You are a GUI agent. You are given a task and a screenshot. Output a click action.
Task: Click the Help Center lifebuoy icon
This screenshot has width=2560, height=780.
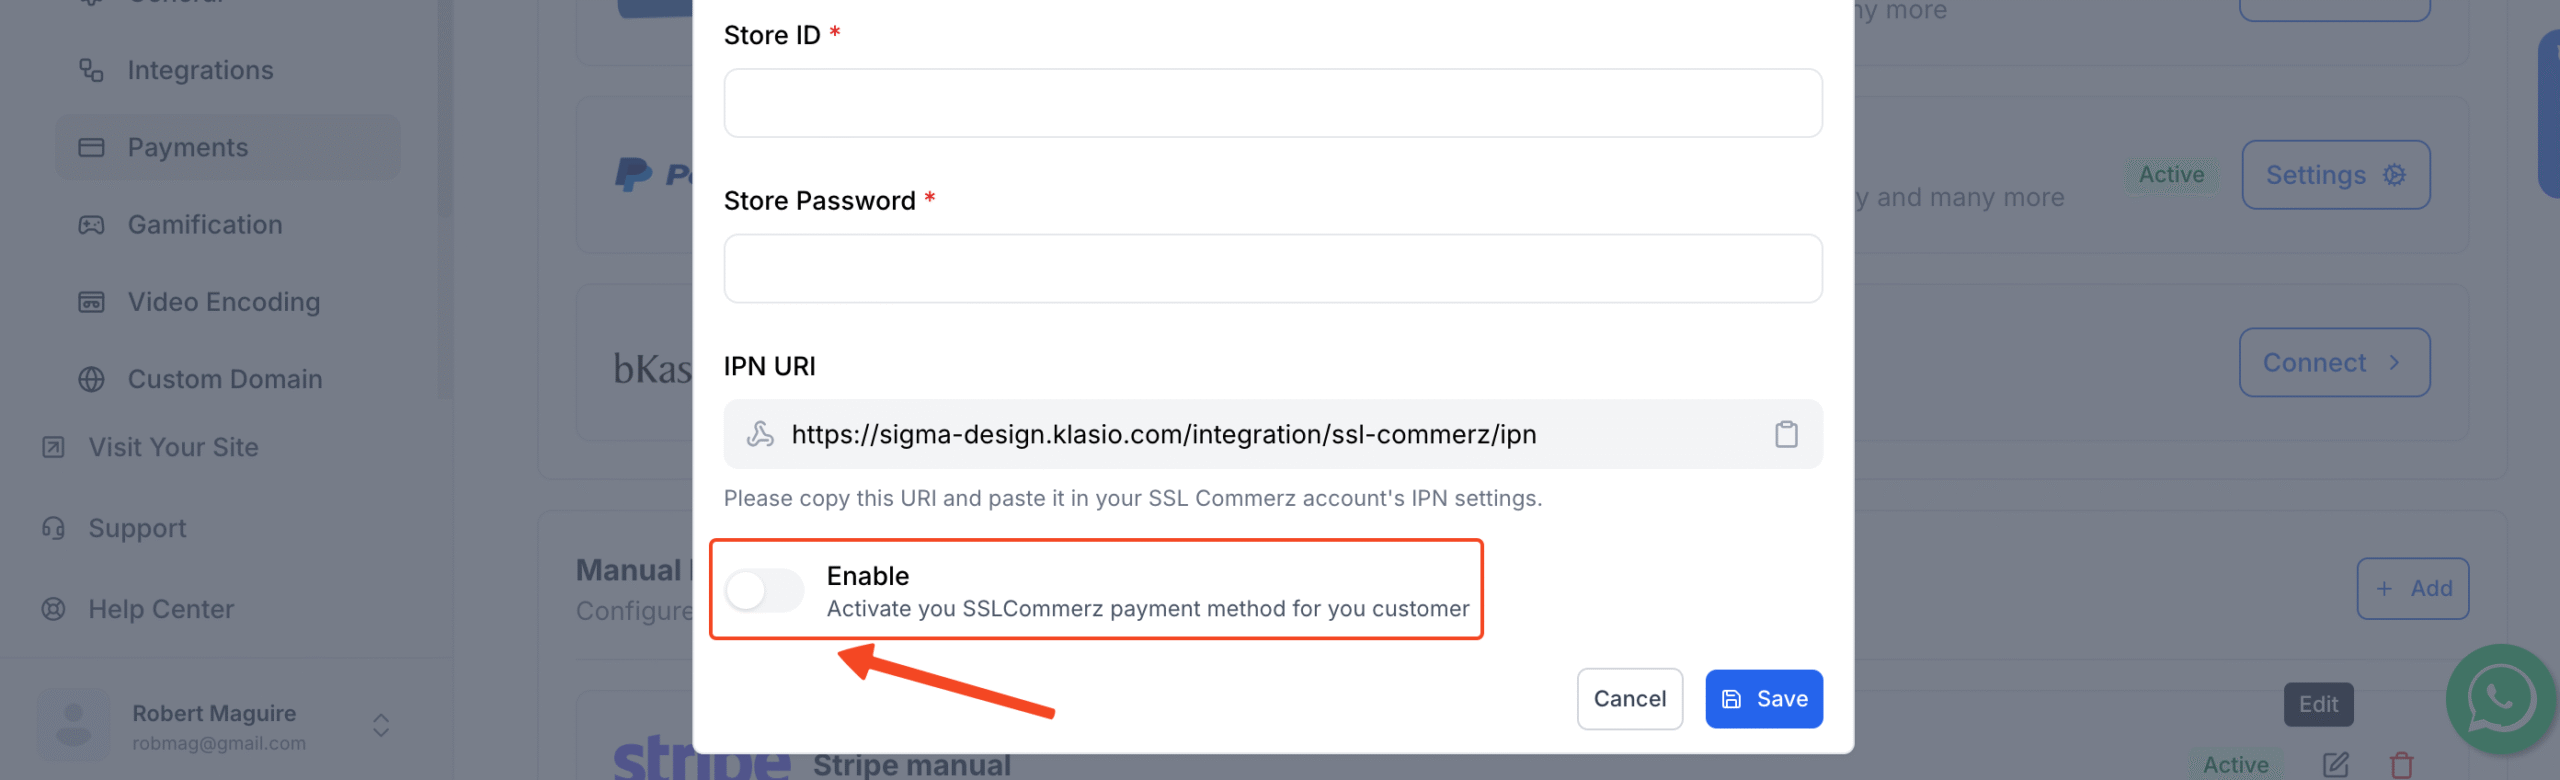pos(53,609)
